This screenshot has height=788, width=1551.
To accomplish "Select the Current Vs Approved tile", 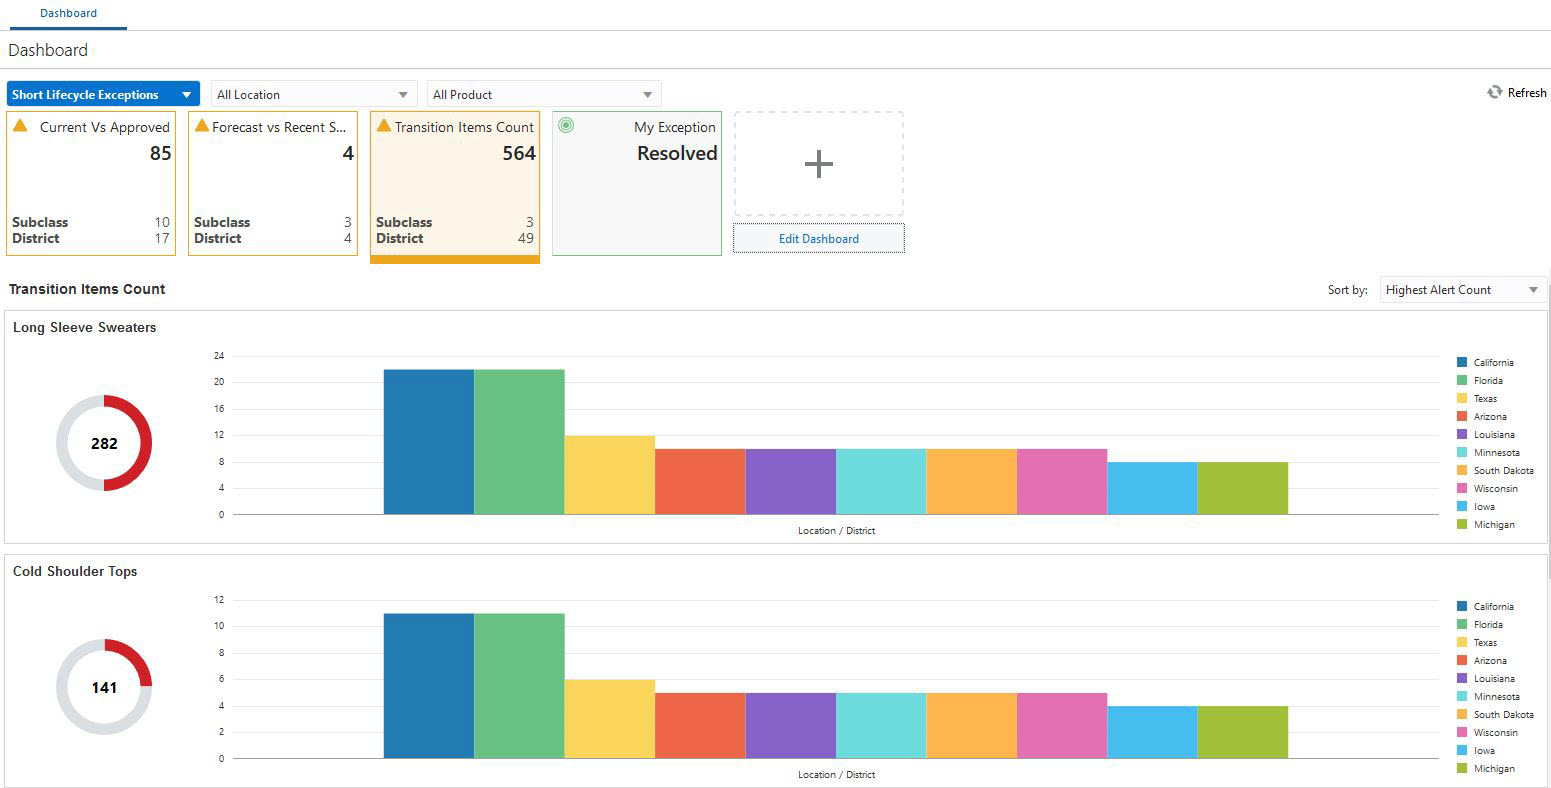I will click(91, 183).
